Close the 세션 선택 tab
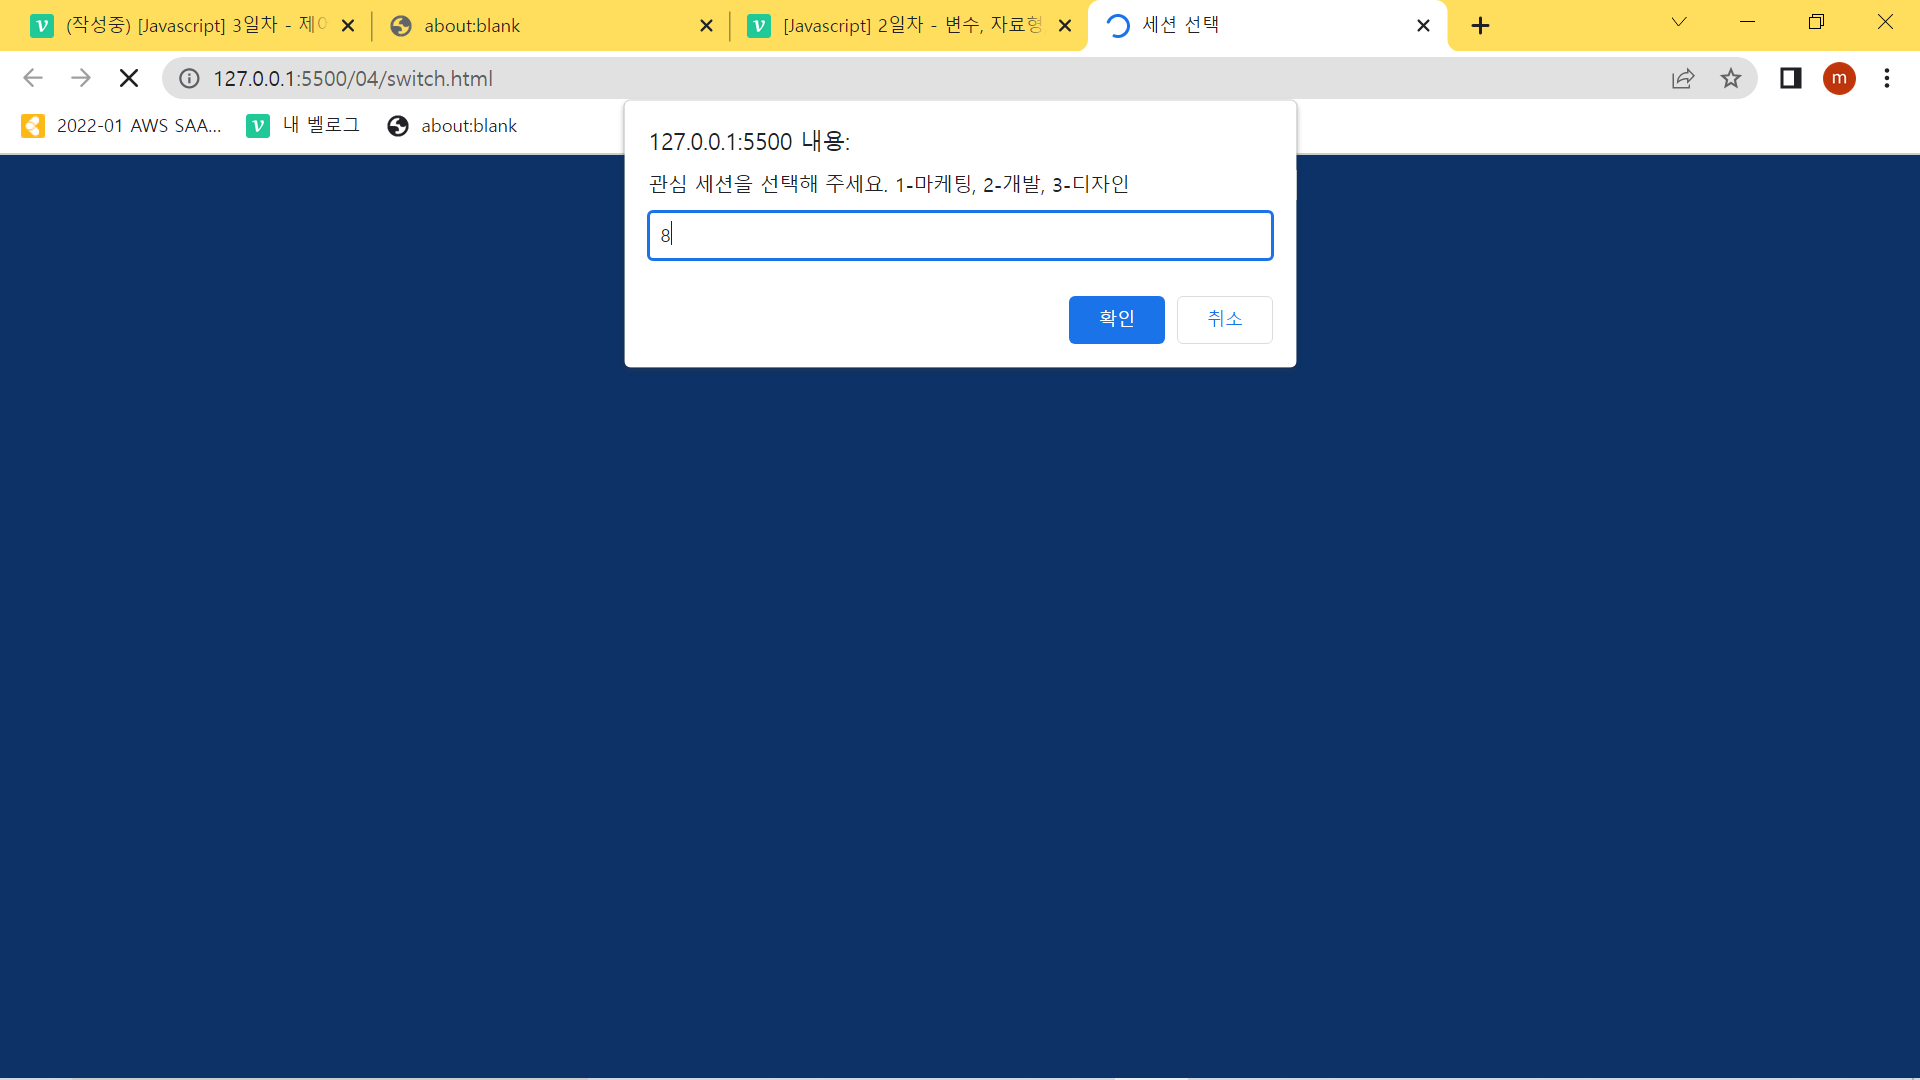This screenshot has width=1920, height=1080. point(1423,26)
